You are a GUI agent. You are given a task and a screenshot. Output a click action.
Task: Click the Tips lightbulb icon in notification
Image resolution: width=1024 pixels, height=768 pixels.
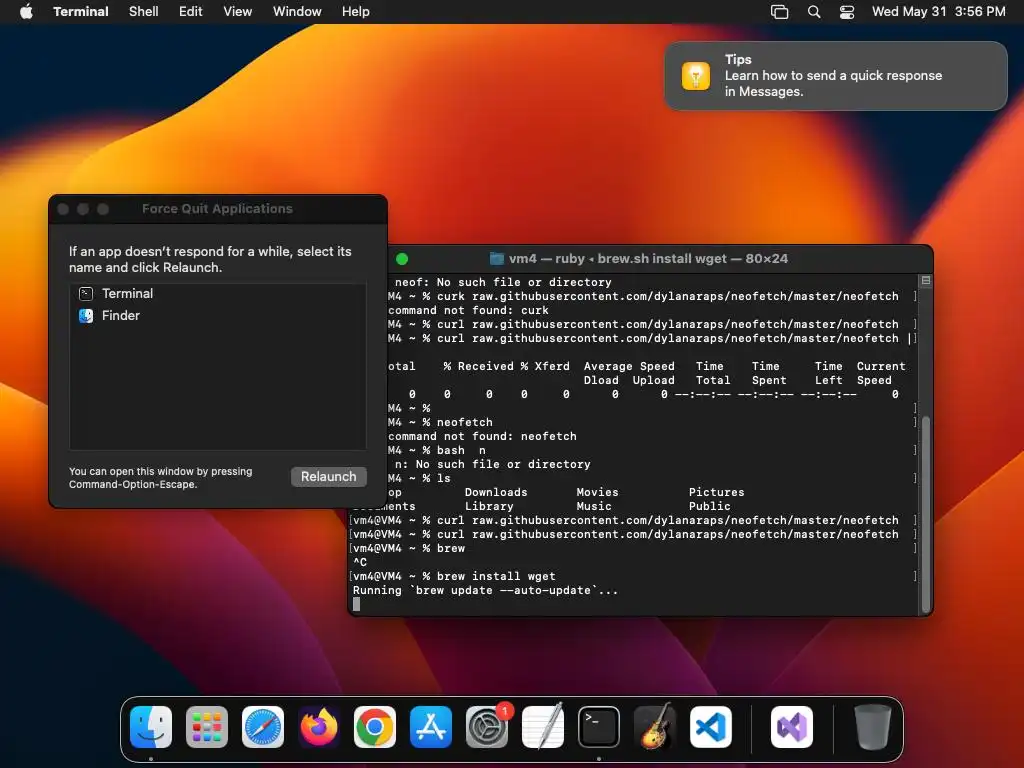pos(696,76)
